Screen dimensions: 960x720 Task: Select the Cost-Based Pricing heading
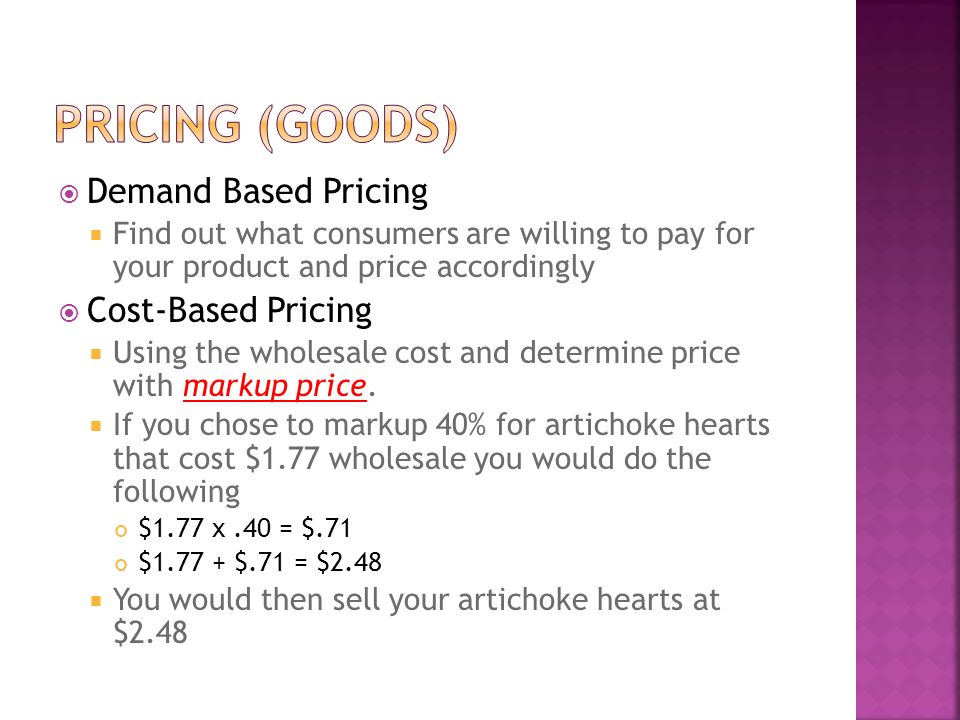(229, 310)
